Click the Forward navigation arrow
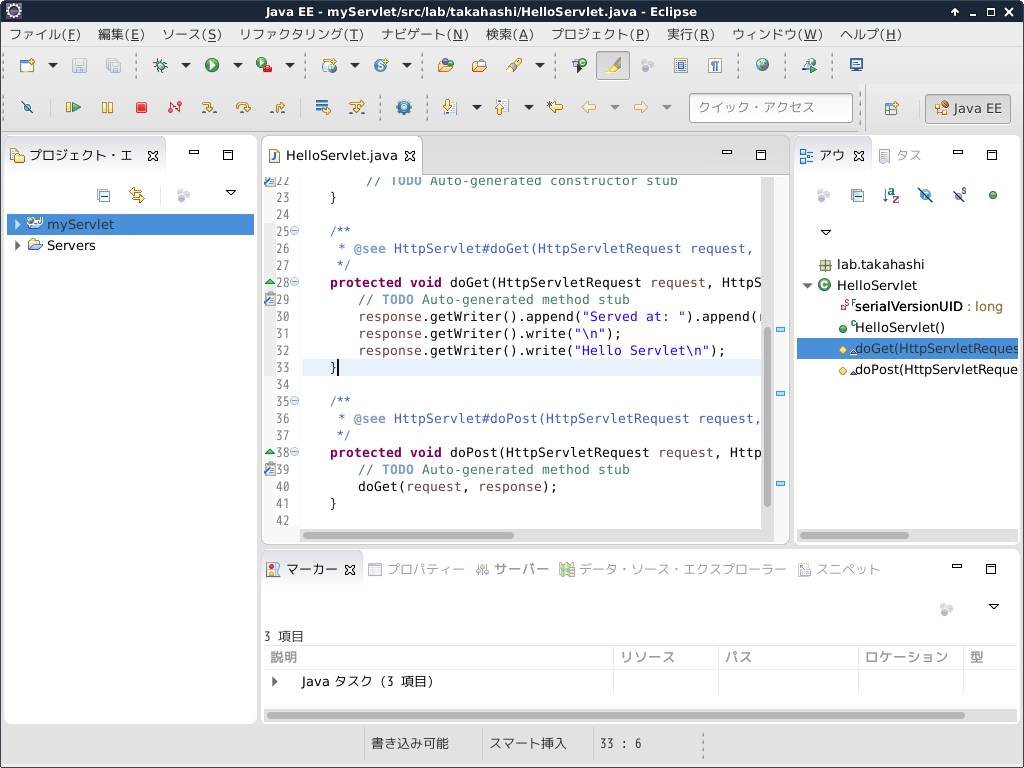This screenshot has width=1024, height=768. point(641,106)
